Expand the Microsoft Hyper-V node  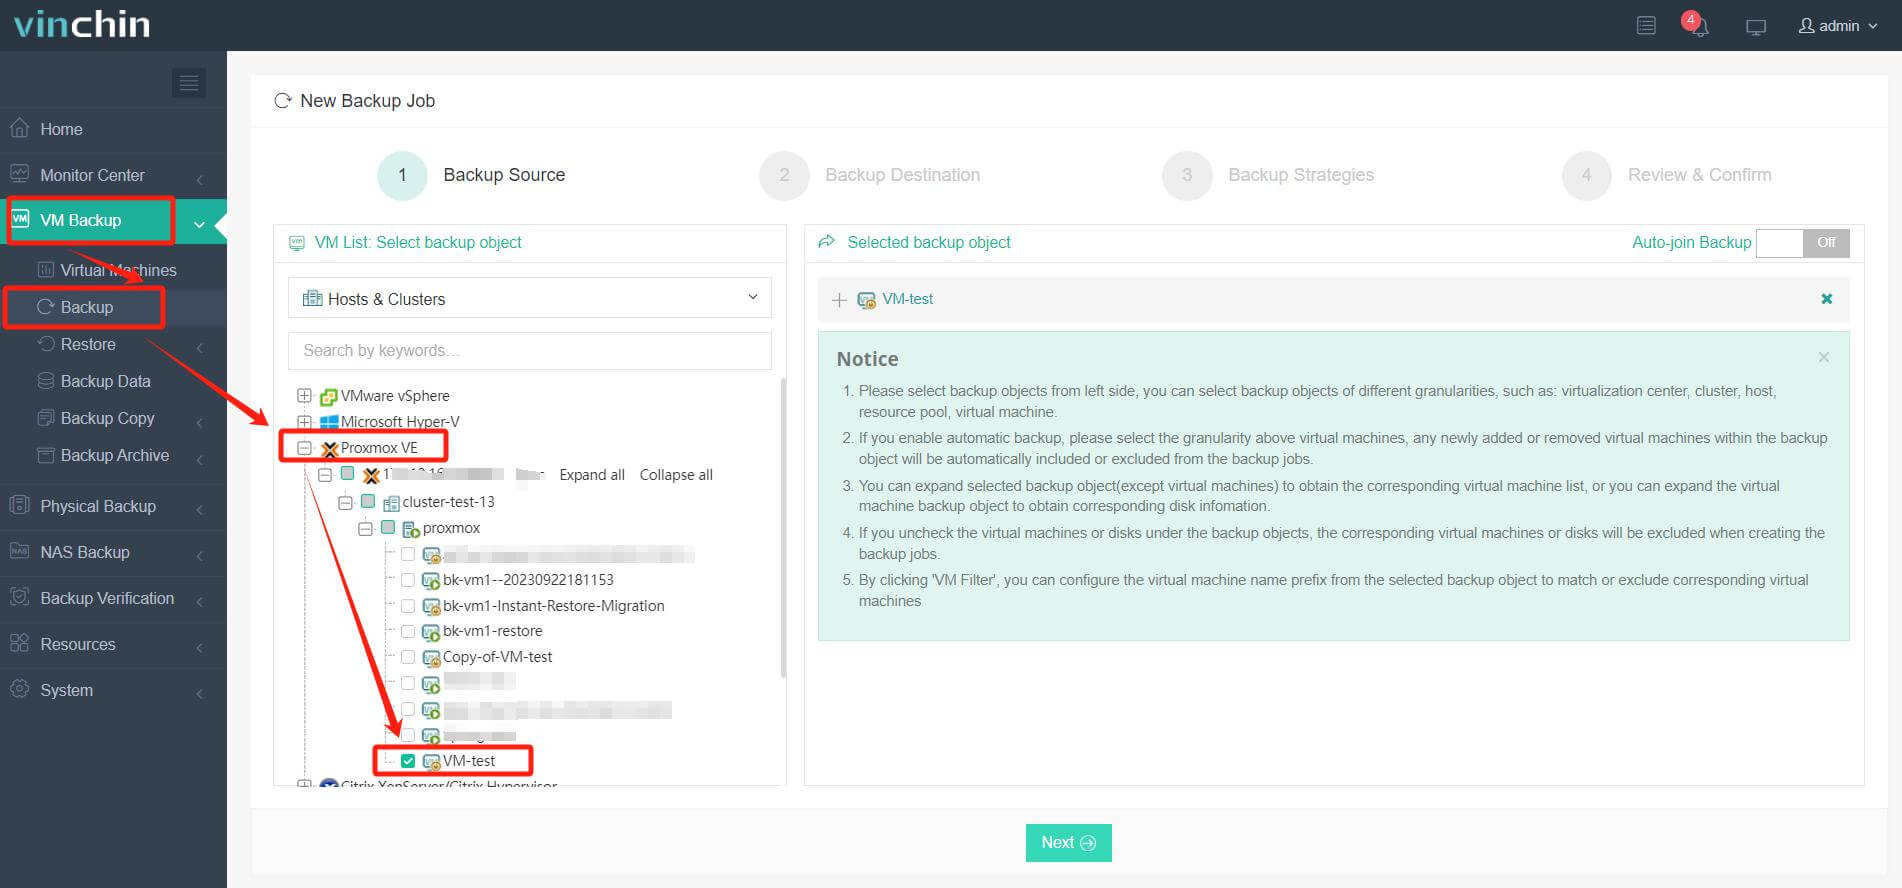pos(304,422)
